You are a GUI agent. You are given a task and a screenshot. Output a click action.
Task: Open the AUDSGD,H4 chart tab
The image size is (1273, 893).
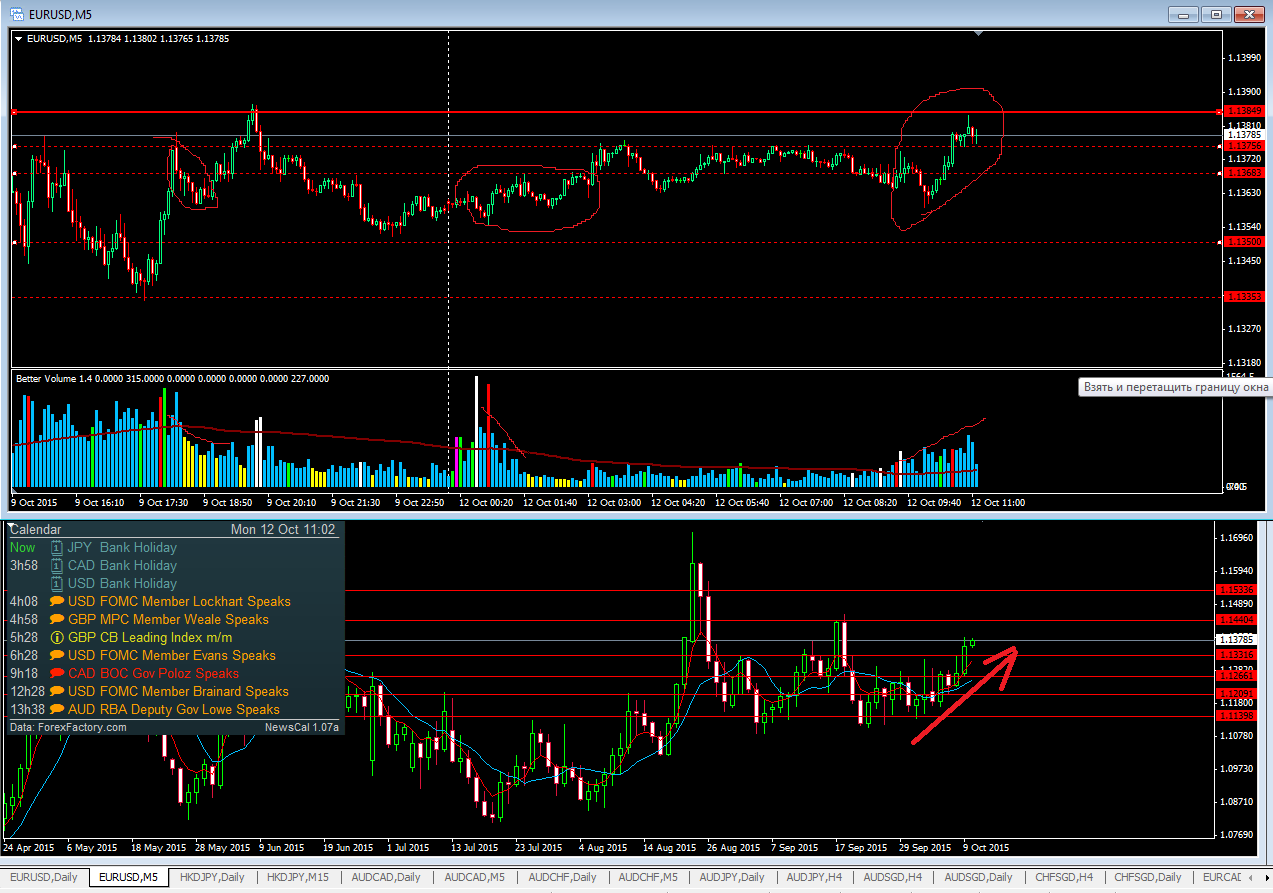point(892,877)
